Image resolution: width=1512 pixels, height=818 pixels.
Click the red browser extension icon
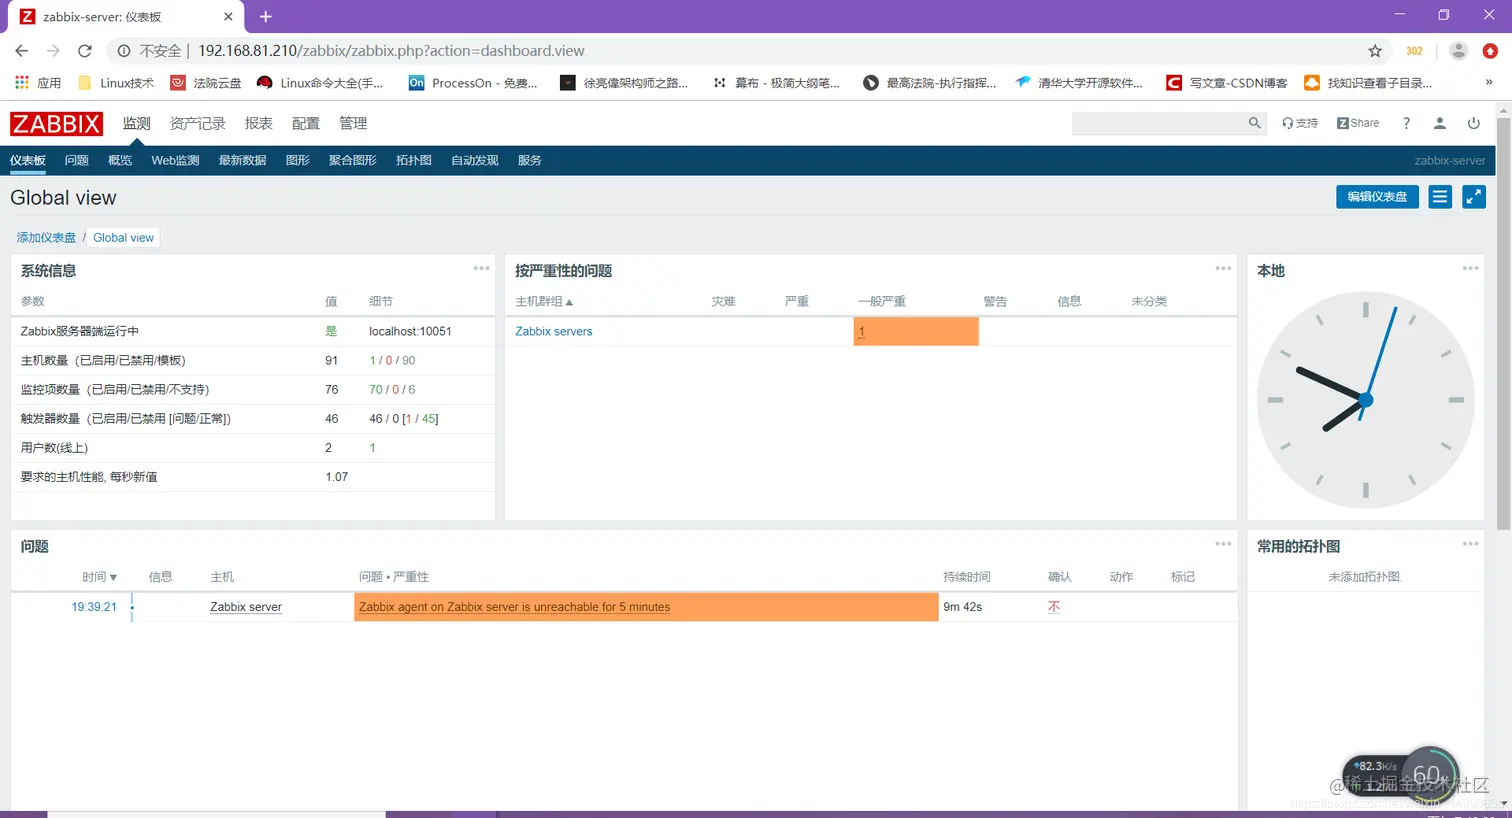point(1490,51)
